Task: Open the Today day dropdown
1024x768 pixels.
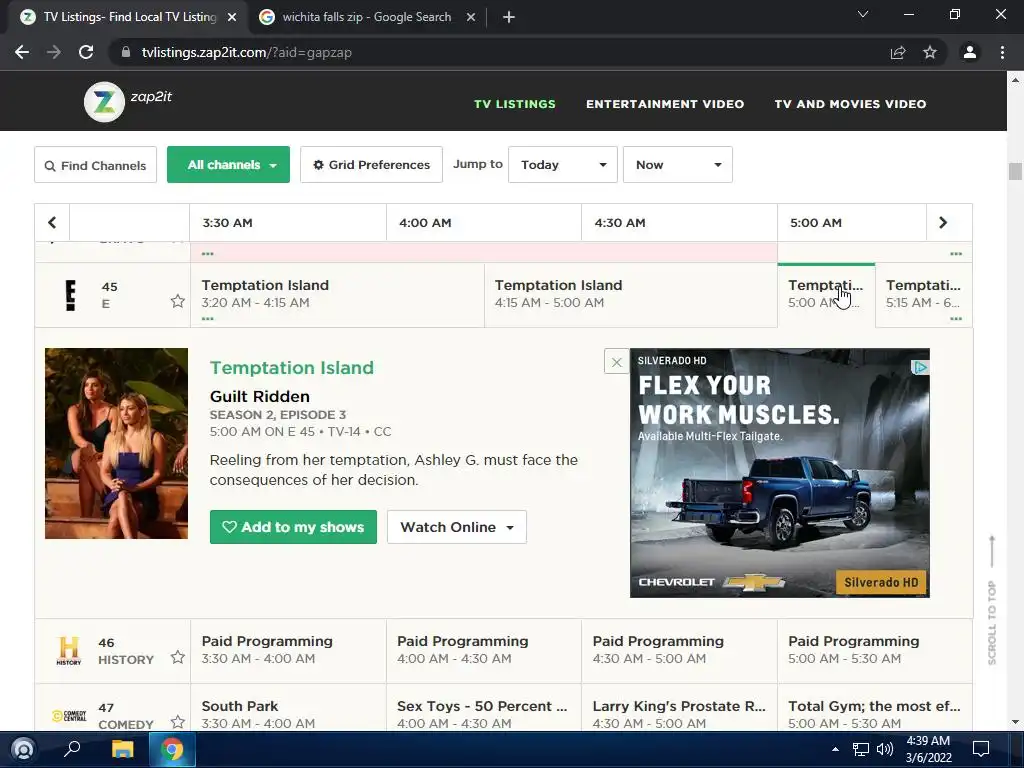Action: click(563, 165)
